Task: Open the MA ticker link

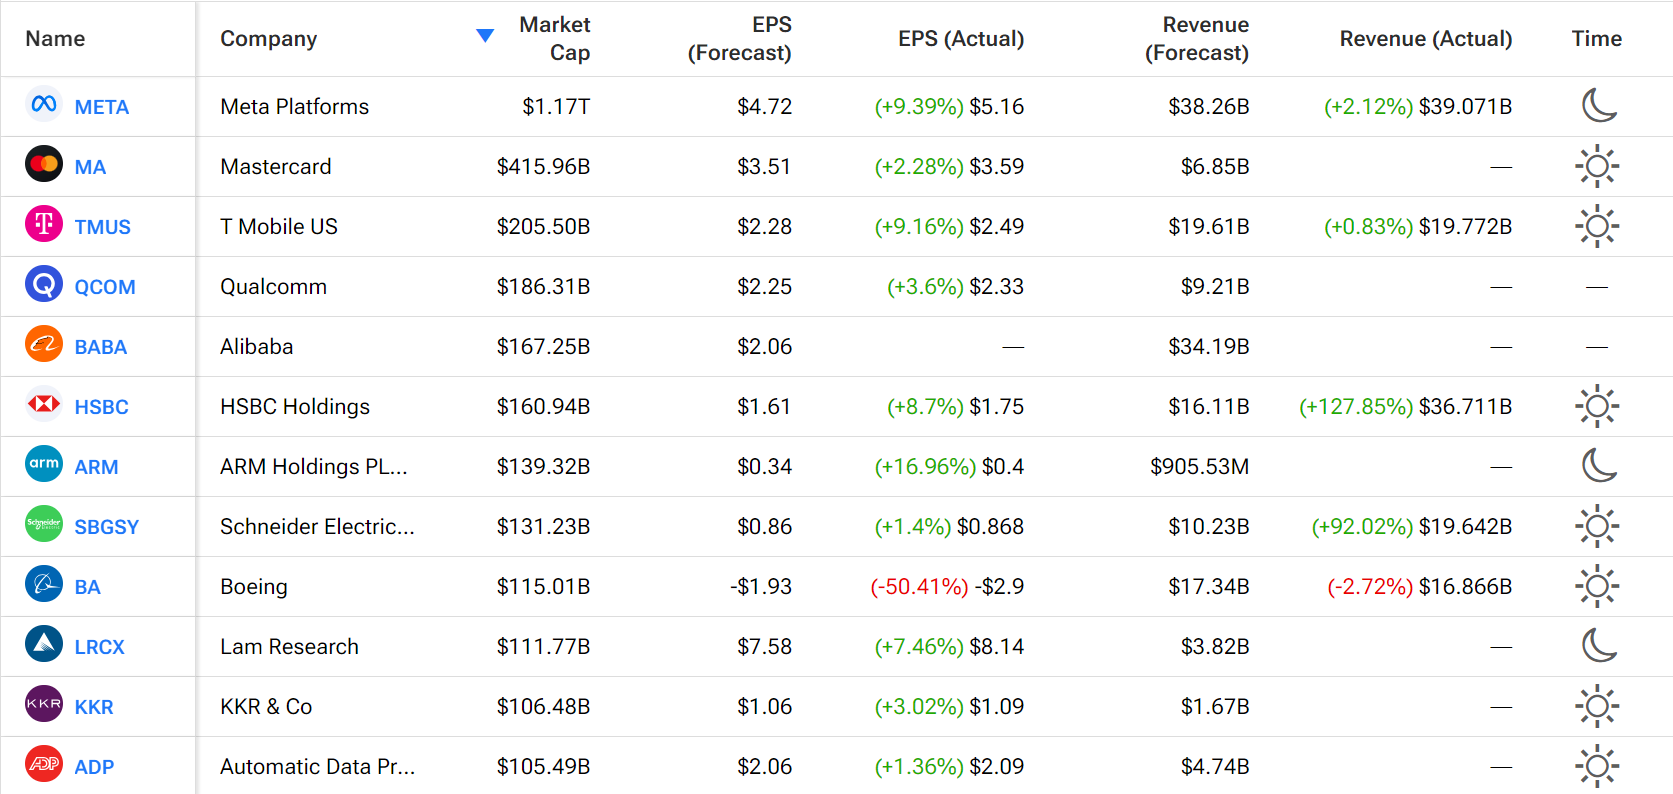Action: pyautogui.click(x=90, y=167)
